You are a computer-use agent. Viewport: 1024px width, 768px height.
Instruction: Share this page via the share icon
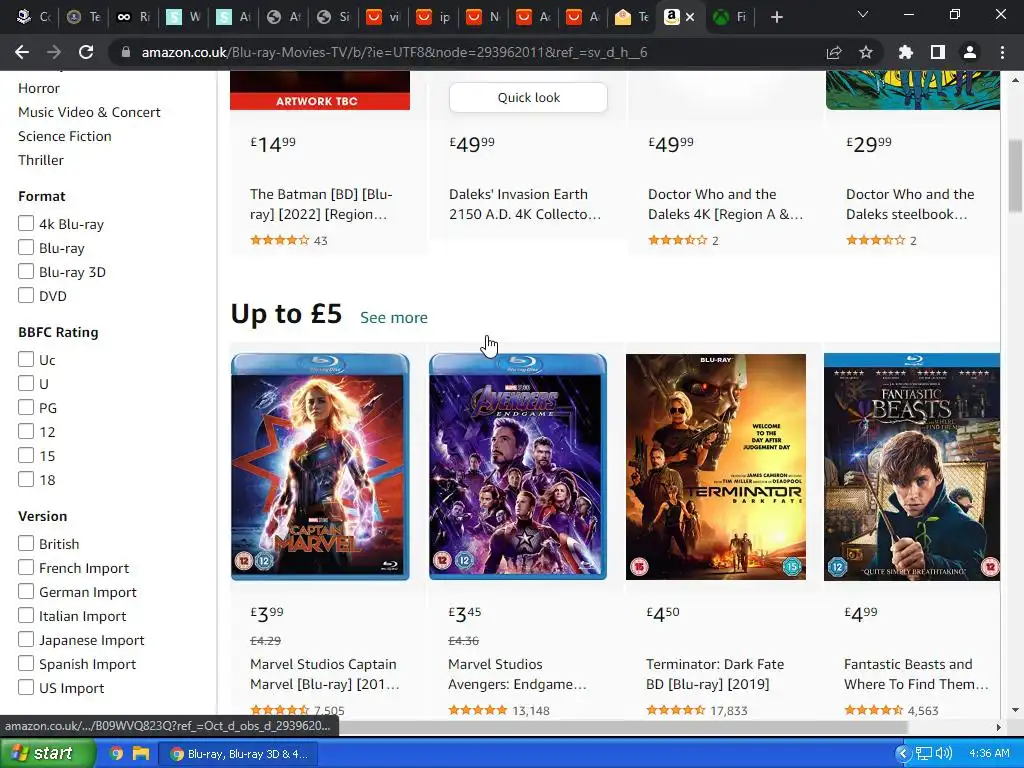(x=834, y=52)
